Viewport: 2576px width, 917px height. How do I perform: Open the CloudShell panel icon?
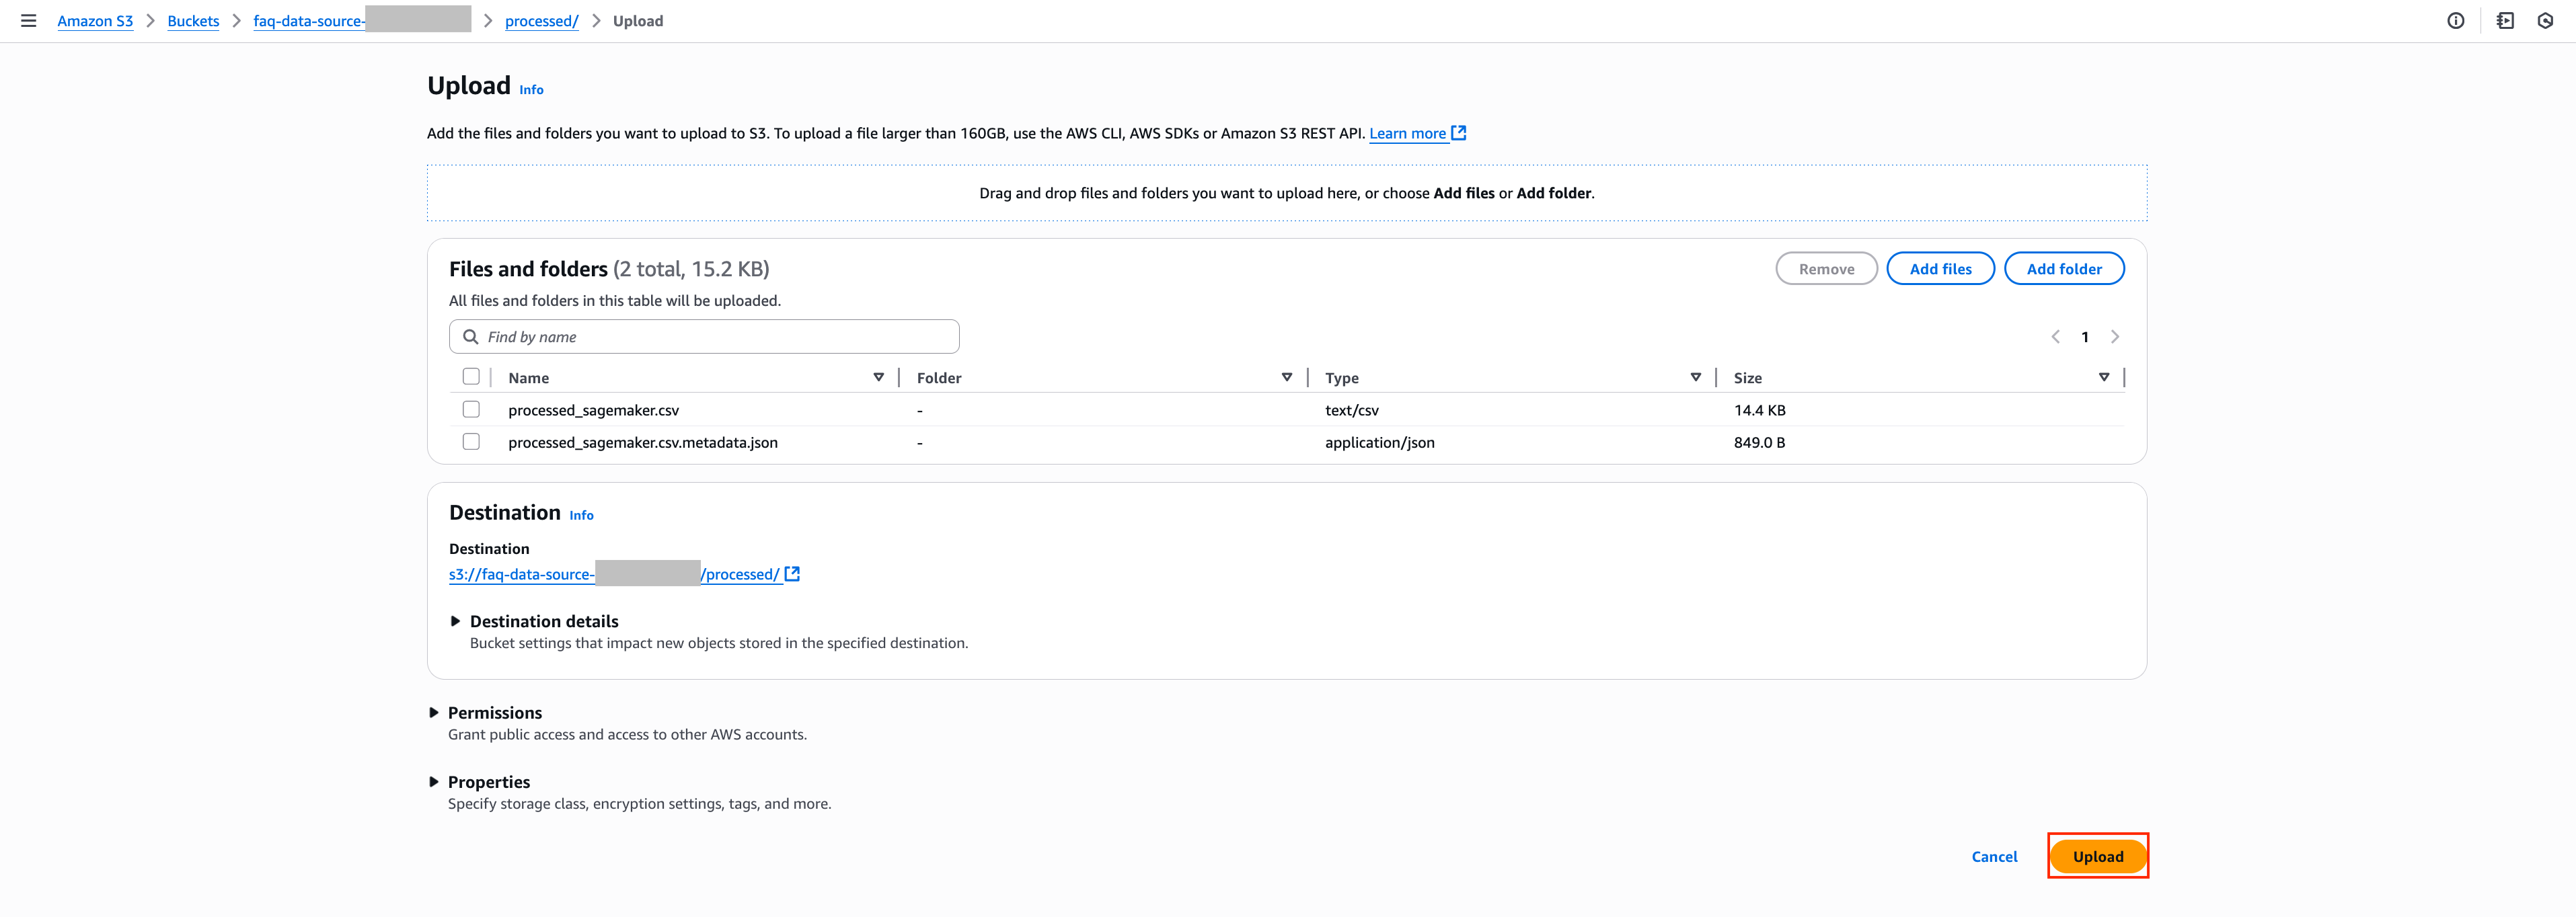click(x=2504, y=21)
